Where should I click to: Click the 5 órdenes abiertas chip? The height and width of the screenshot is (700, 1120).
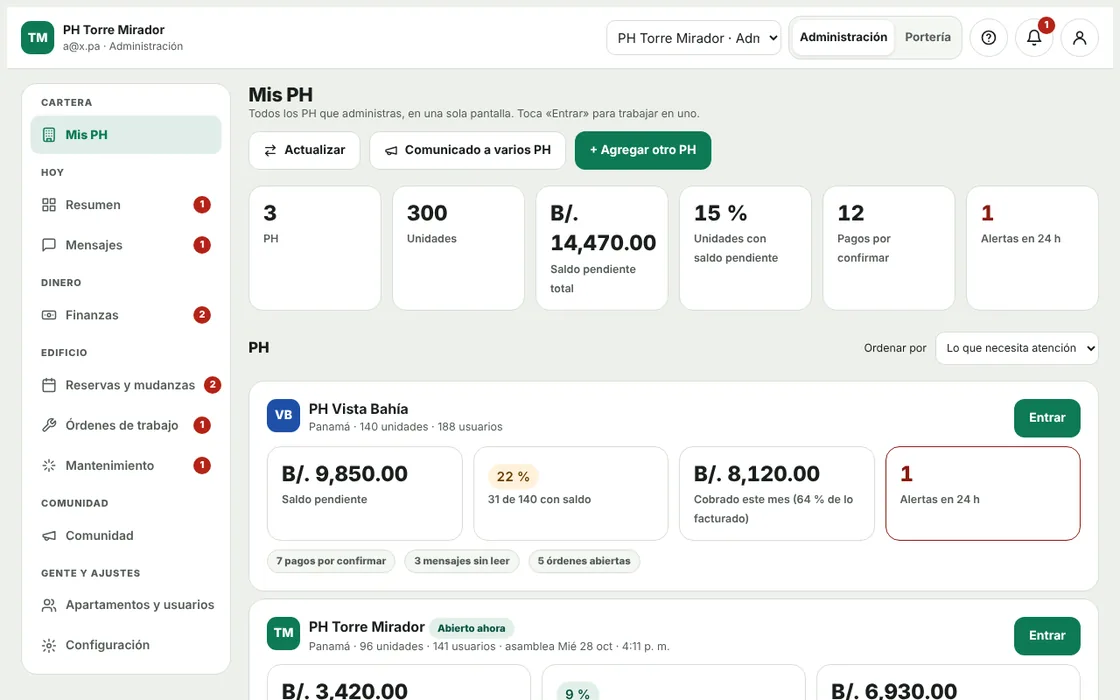[x=584, y=561]
